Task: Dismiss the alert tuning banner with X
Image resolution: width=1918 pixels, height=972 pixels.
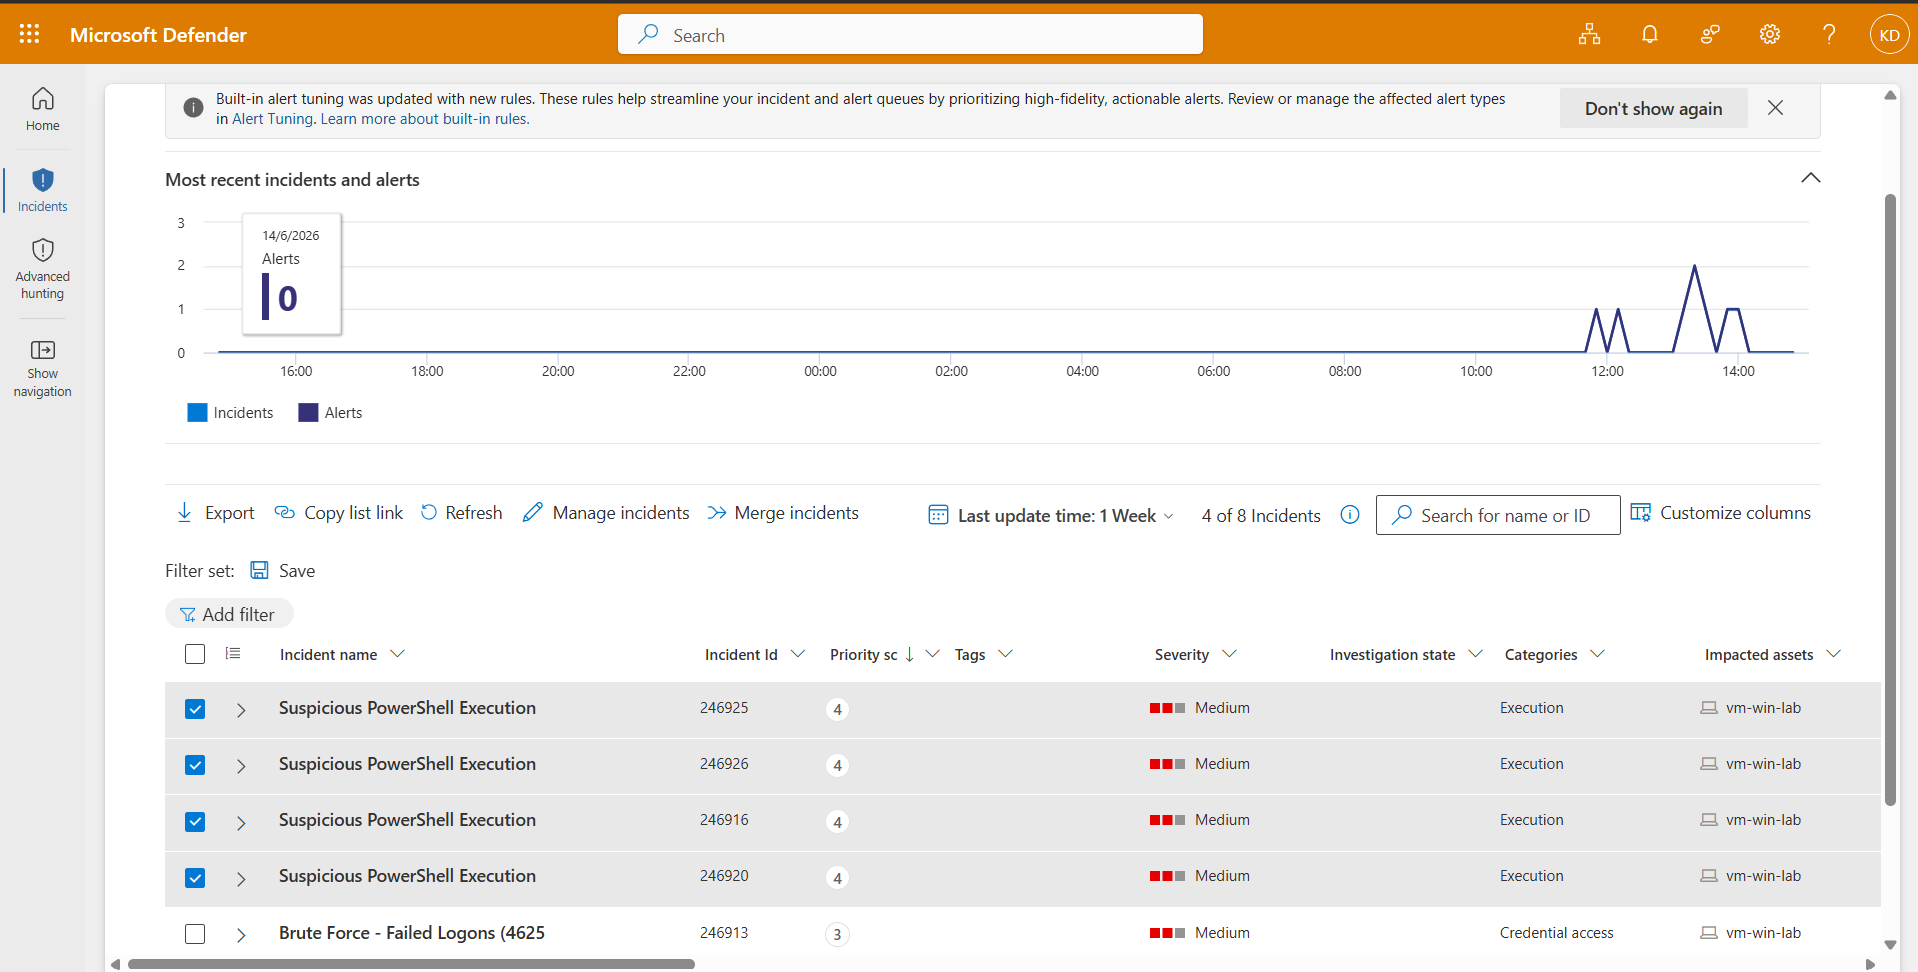Action: tap(1775, 108)
